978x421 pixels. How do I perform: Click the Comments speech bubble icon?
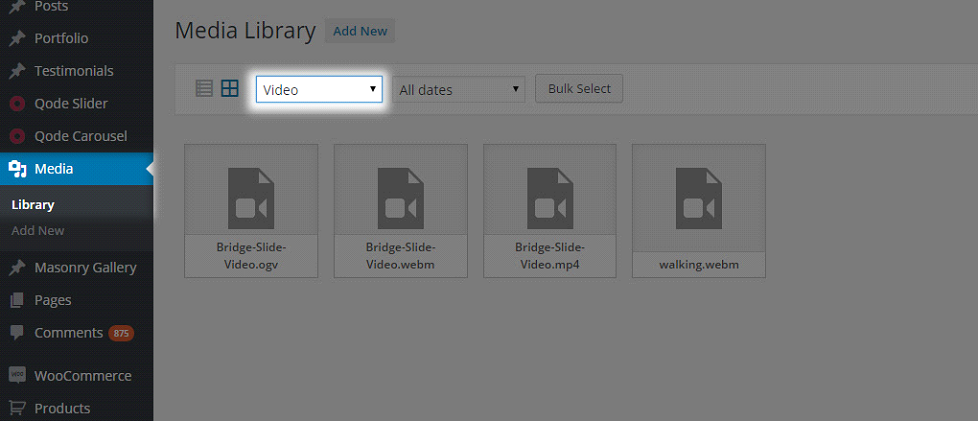[x=17, y=333]
